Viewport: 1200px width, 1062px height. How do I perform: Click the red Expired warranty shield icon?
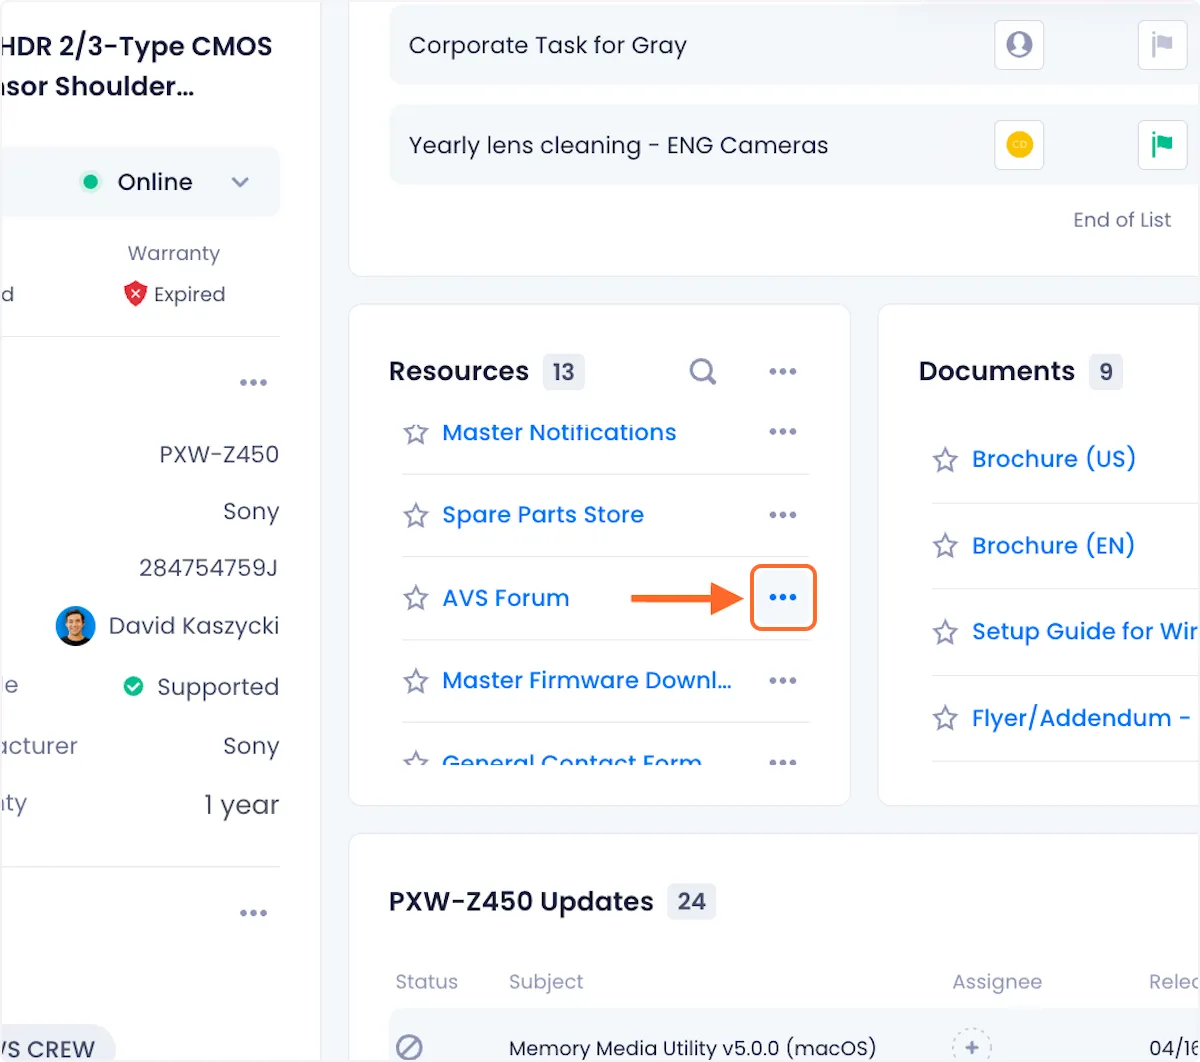click(135, 293)
